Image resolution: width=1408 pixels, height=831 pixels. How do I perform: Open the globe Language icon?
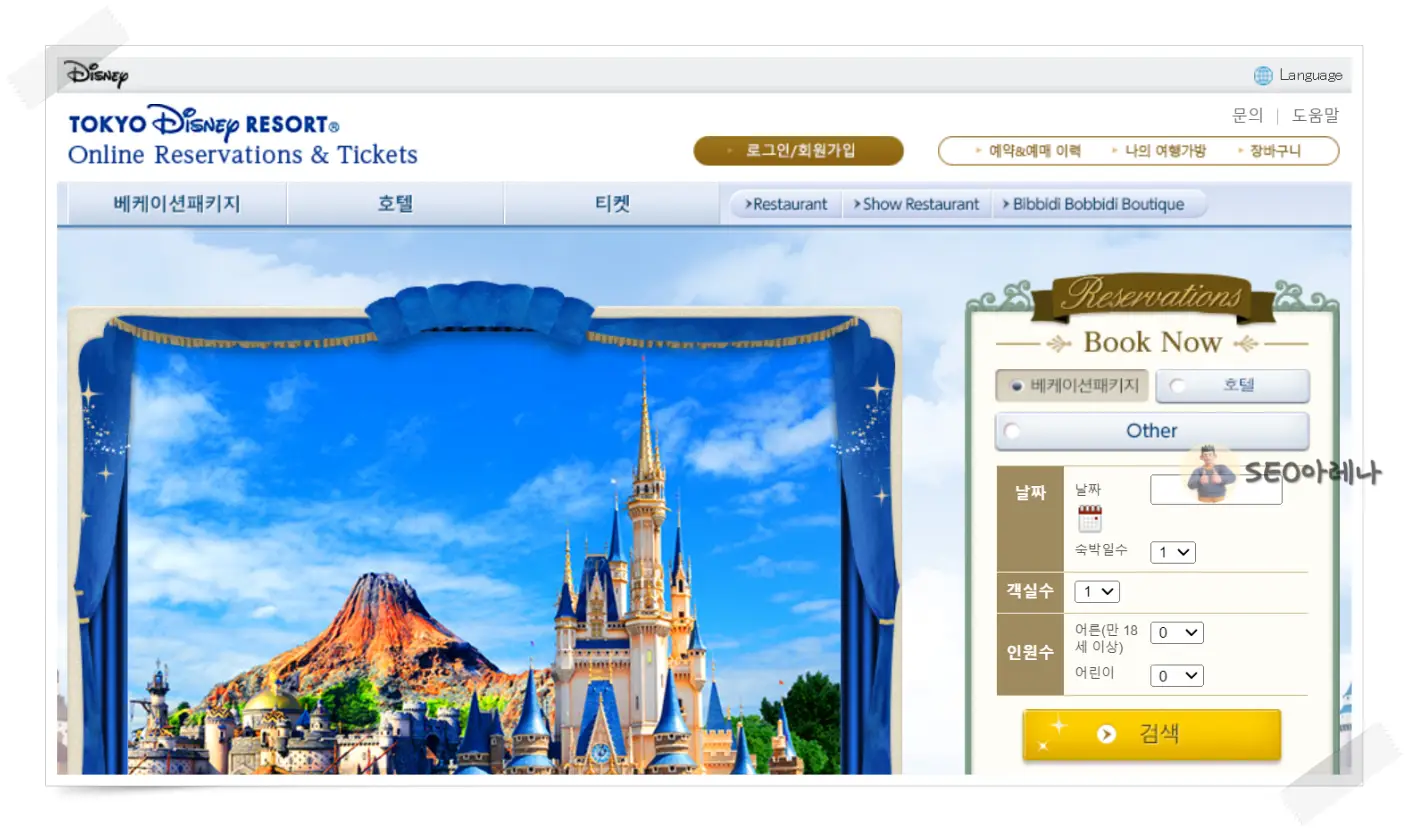[1263, 75]
